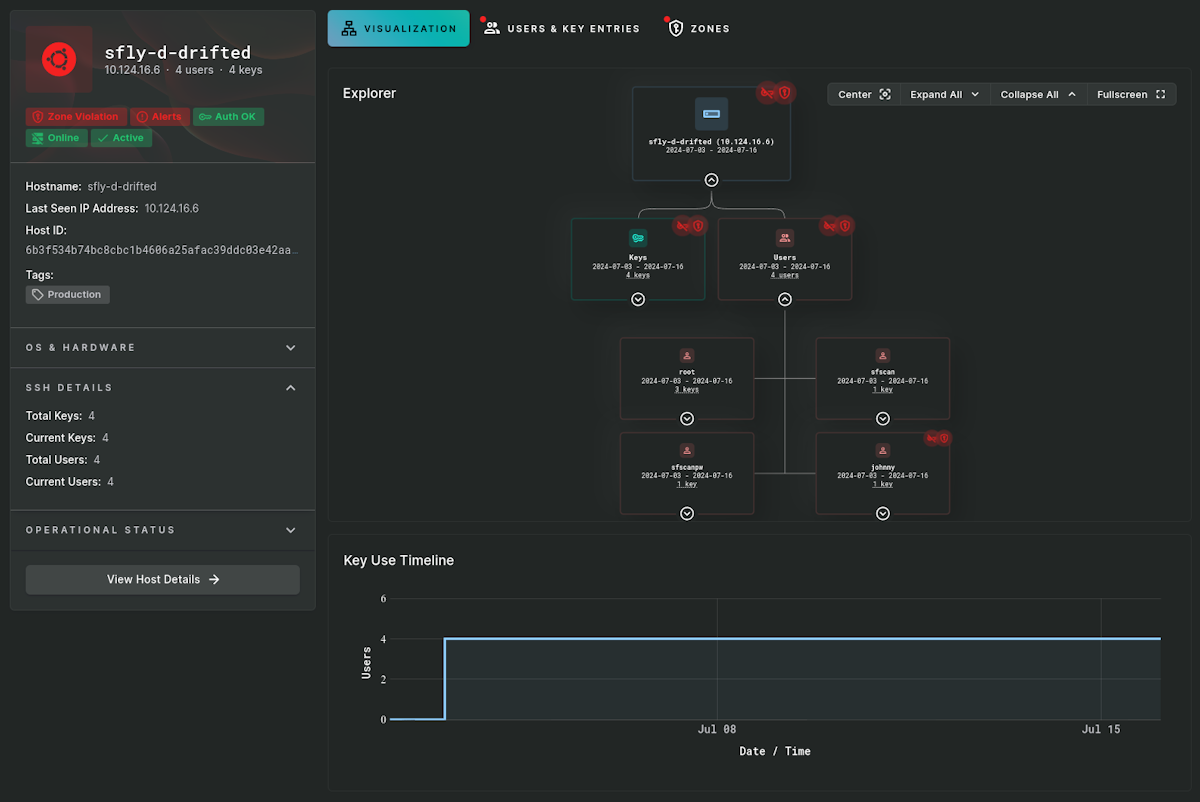
Task: Expand the Operational Status section
Action: tap(290, 530)
